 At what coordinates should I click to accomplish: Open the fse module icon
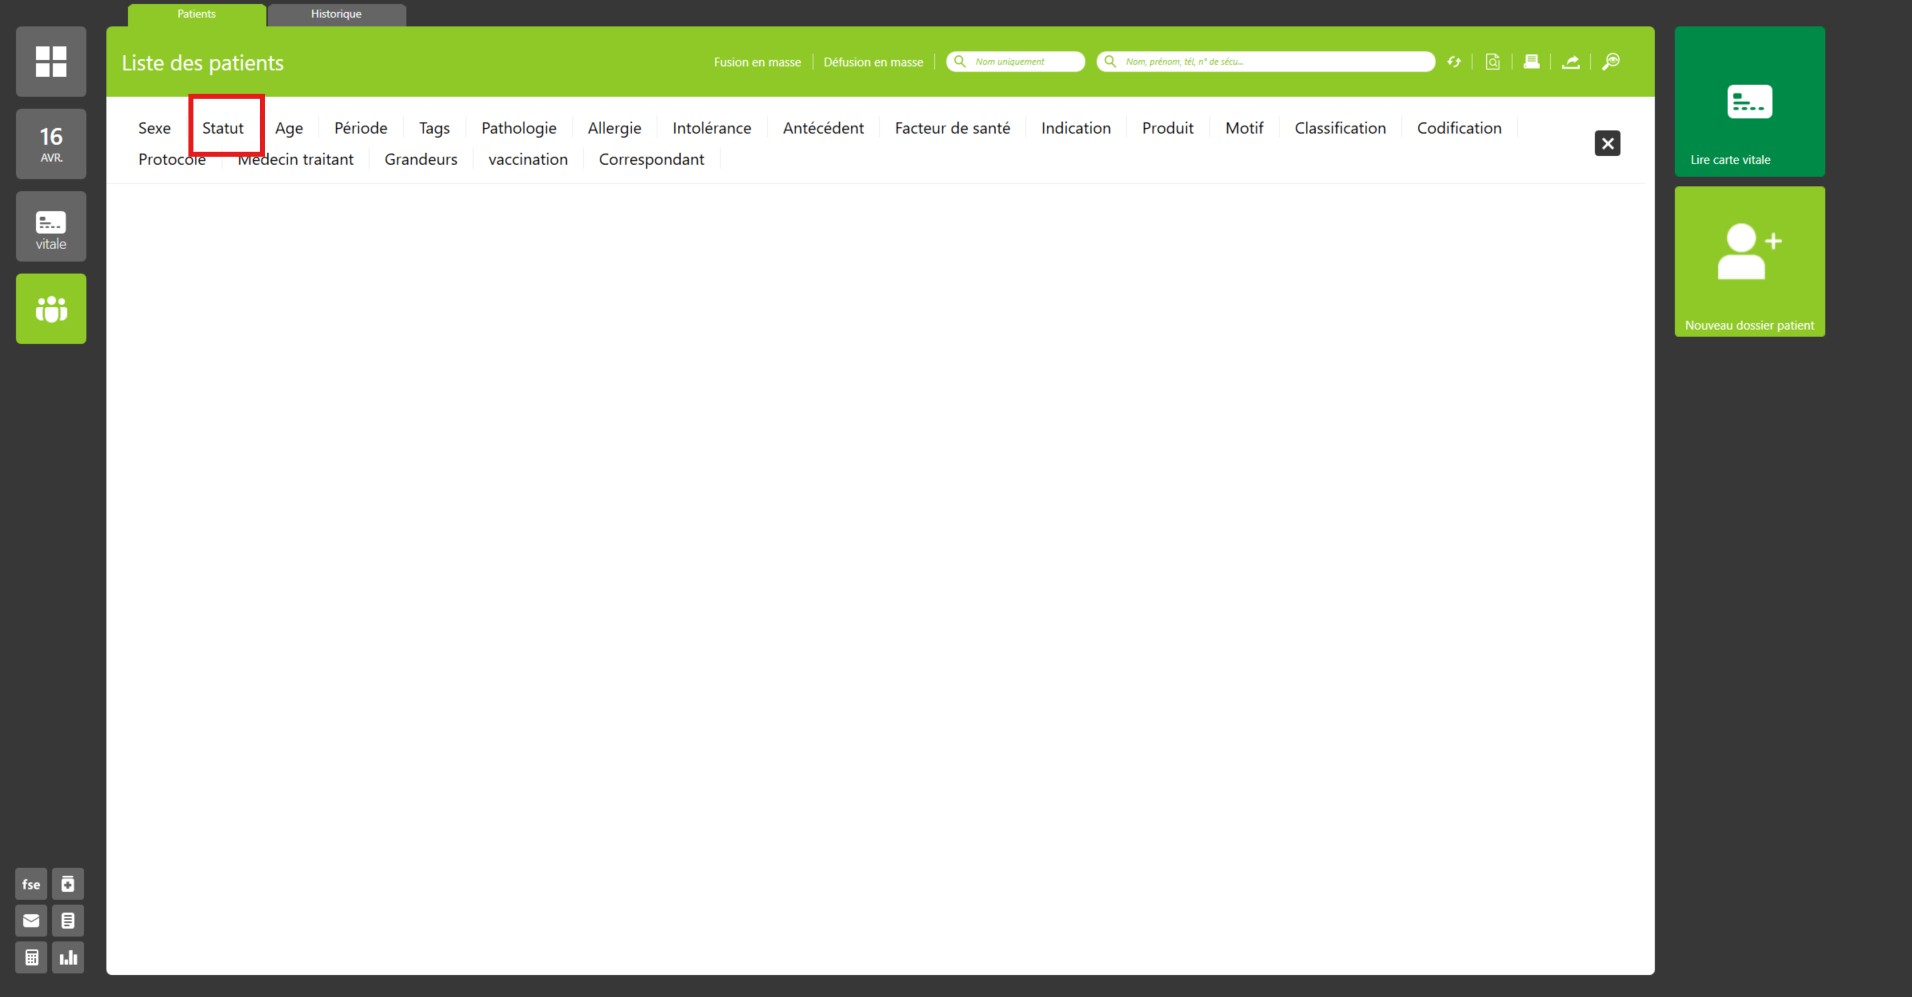31,884
